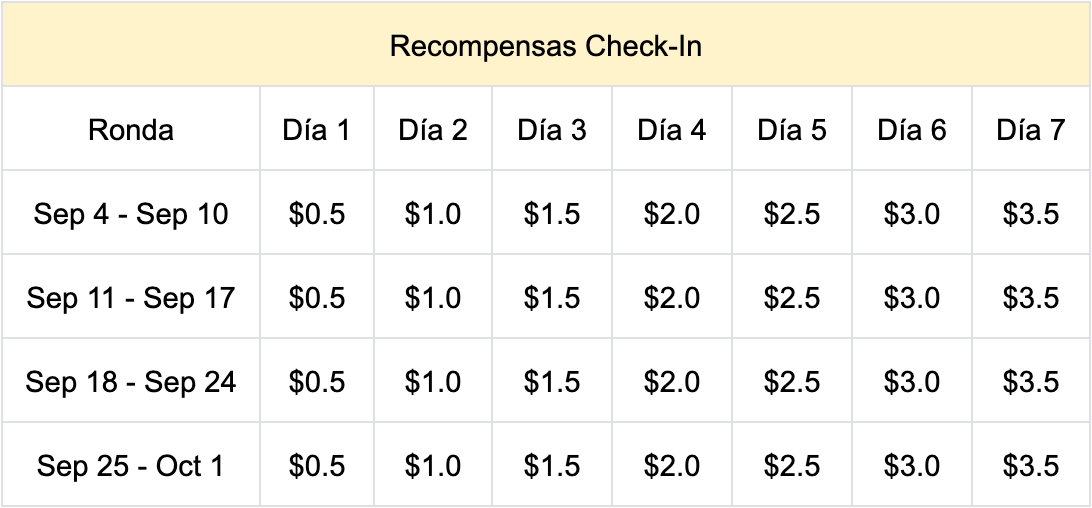Click the Sep 11 - Sep 17 row label
The width and height of the screenshot is (1092, 508).
pos(131,298)
